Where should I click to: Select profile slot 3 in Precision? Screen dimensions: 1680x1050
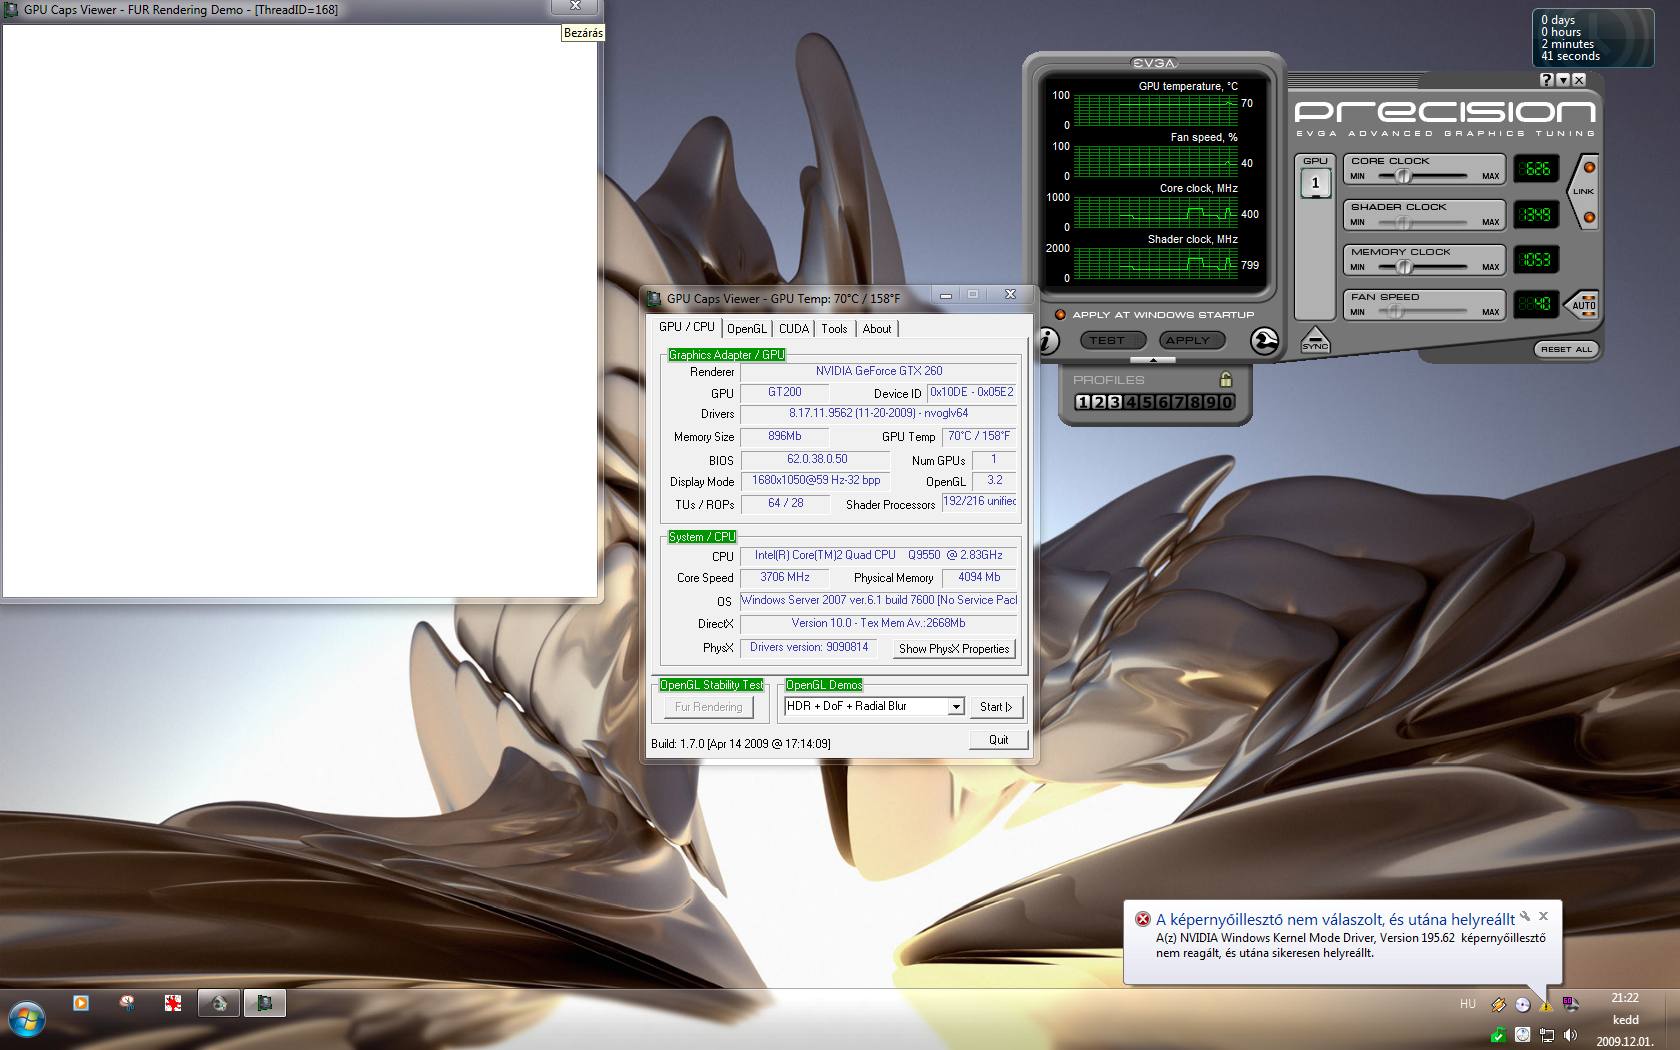coord(1114,402)
